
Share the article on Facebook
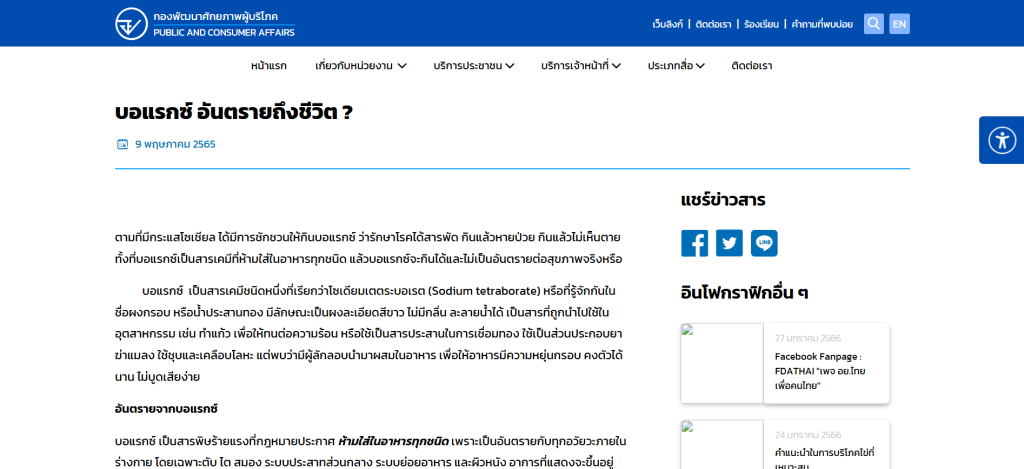tap(694, 243)
